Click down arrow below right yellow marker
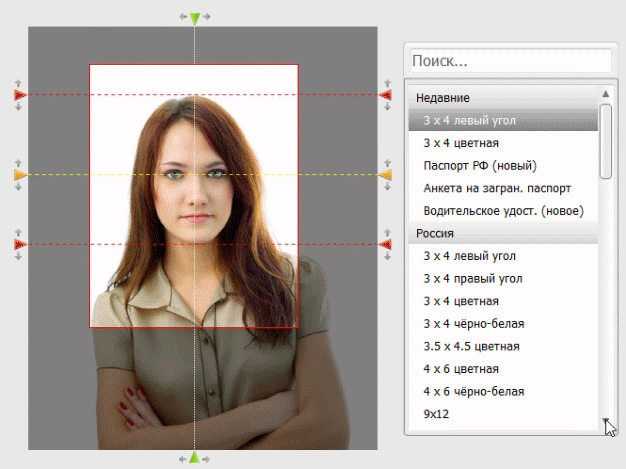This screenshot has width=626, height=469. click(x=387, y=186)
